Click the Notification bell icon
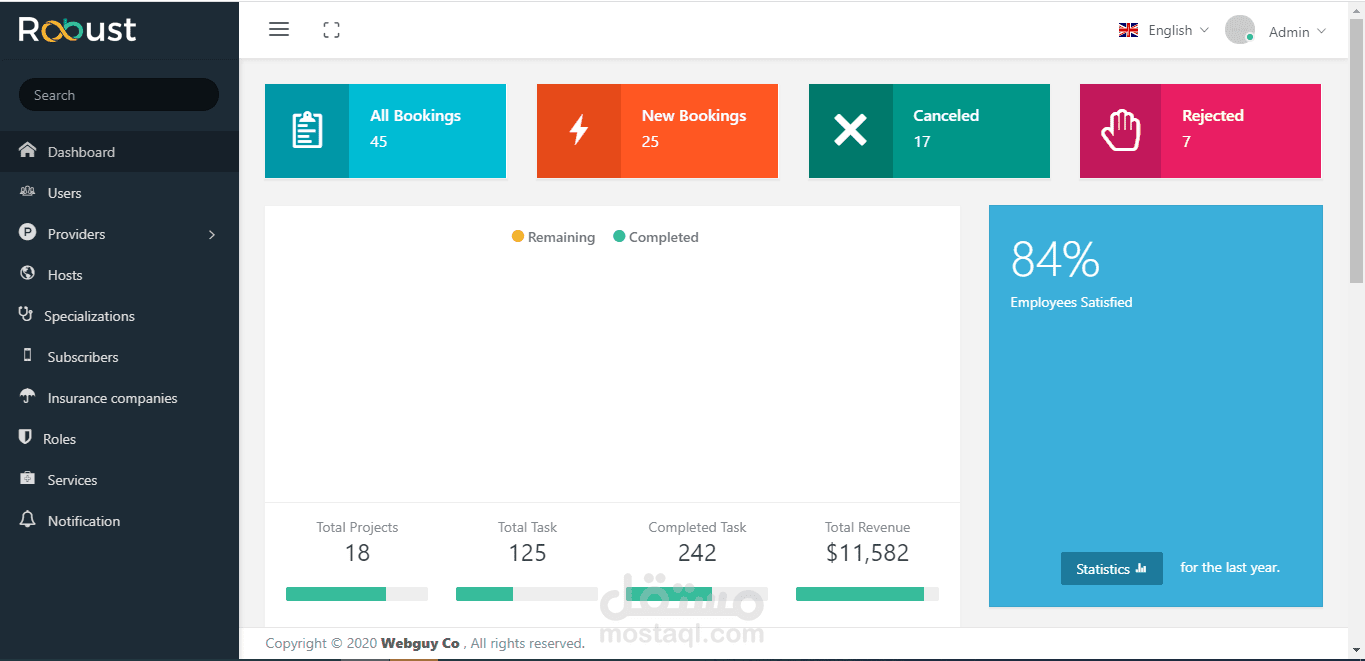1365x661 pixels. click(x=28, y=520)
